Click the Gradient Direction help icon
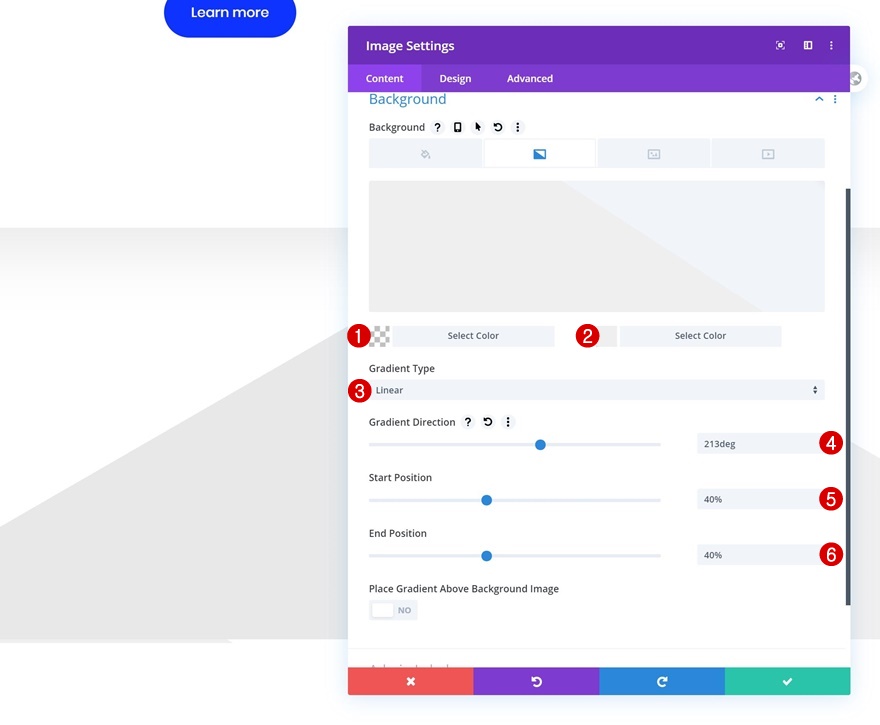 click(468, 422)
